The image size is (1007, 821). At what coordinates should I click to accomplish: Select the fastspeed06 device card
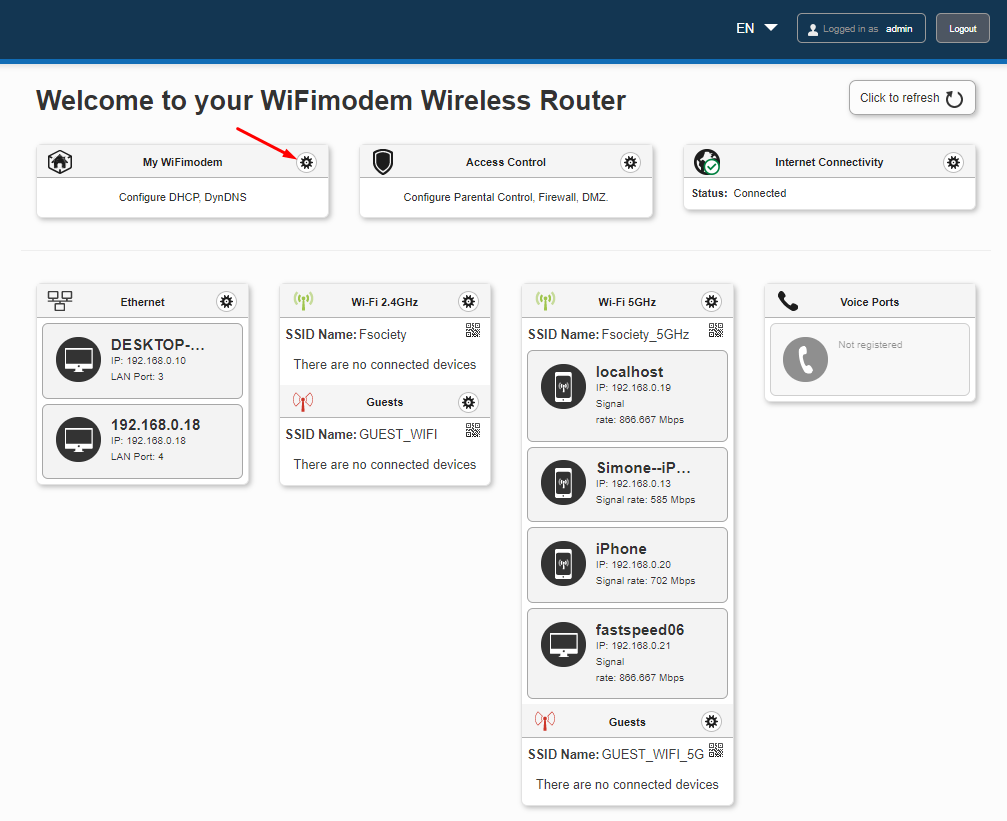[627, 653]
